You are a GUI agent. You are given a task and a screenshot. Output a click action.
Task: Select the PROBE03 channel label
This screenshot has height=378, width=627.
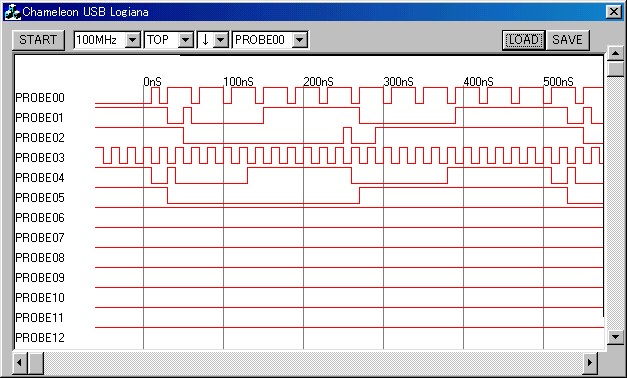pos(40,158)
